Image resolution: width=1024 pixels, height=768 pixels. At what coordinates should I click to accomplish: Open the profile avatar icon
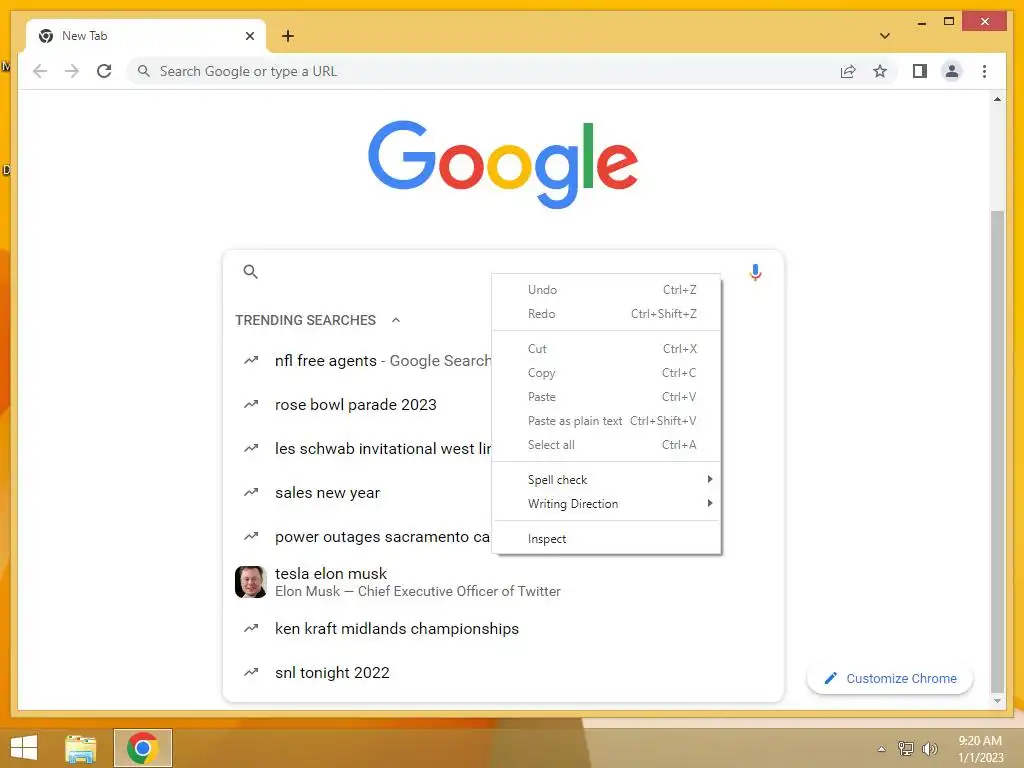tap(952, 71)
